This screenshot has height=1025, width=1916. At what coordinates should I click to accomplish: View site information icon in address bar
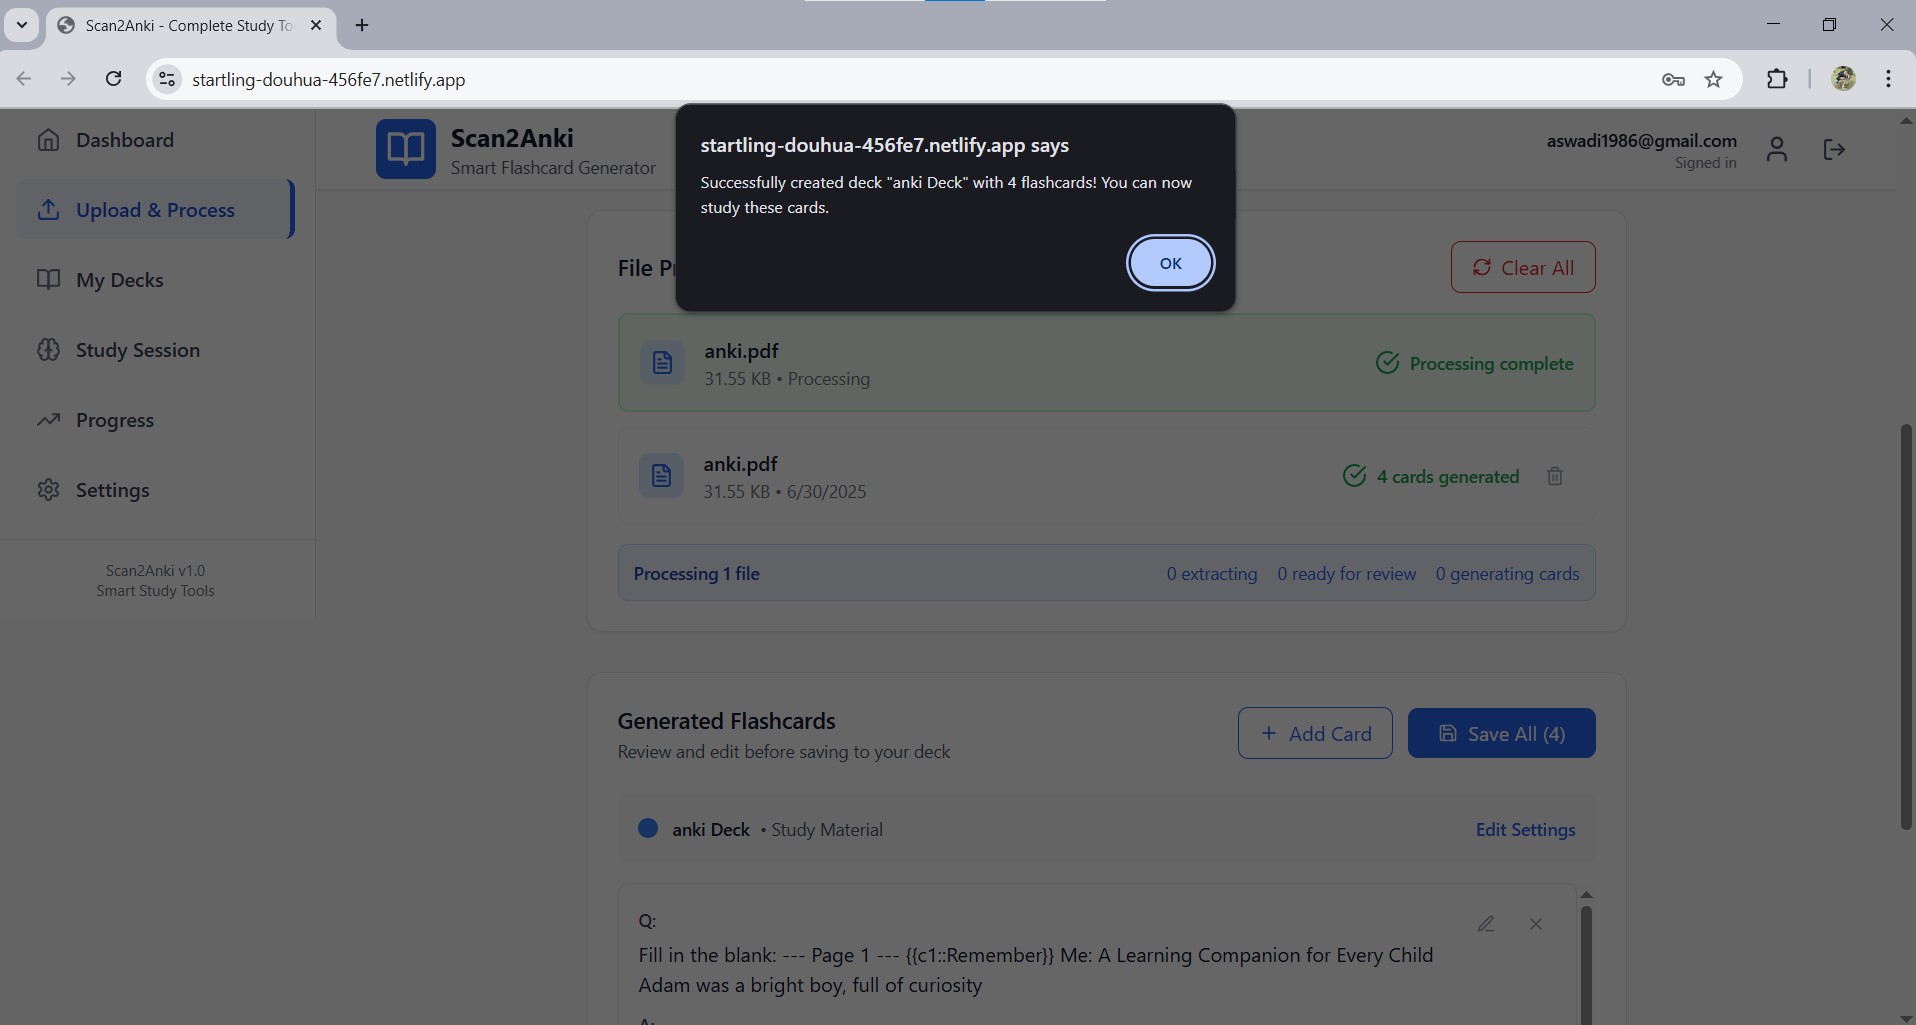tap(167, 80)
